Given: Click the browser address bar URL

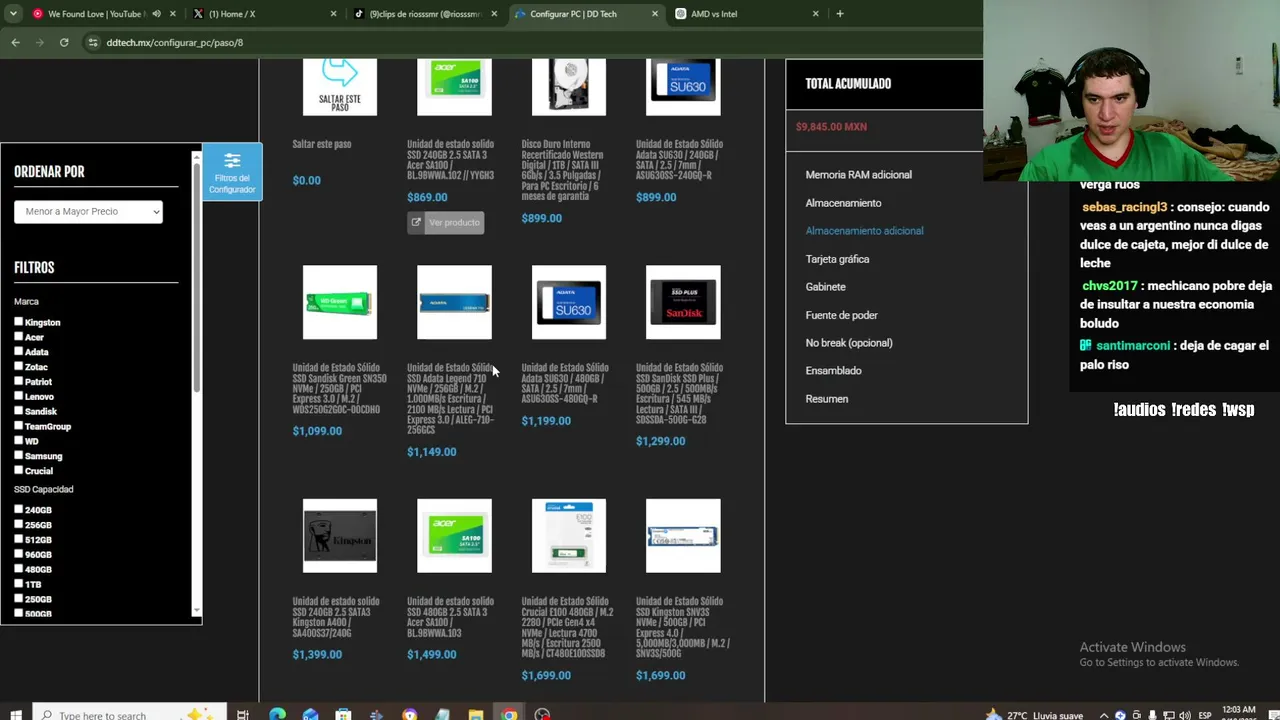Looking at the screenshot, I should point(175,43).
